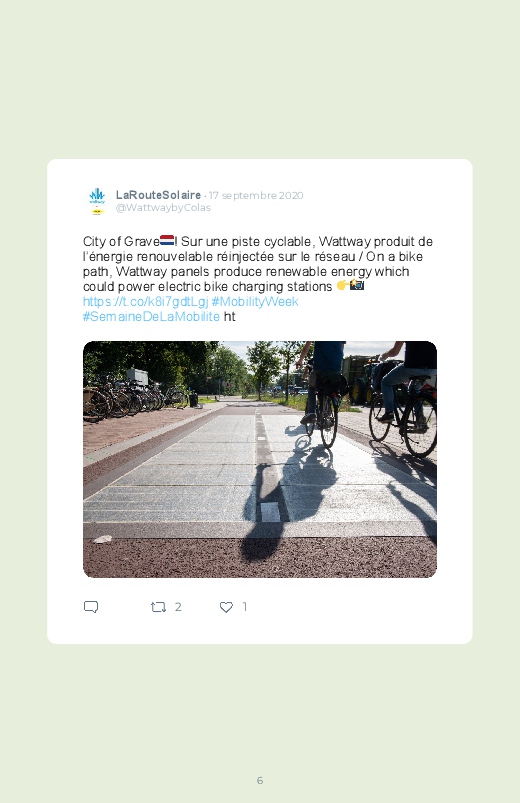Click the page number 6
This screenshot has width=520, height=803.
click(x=260, y=780)
